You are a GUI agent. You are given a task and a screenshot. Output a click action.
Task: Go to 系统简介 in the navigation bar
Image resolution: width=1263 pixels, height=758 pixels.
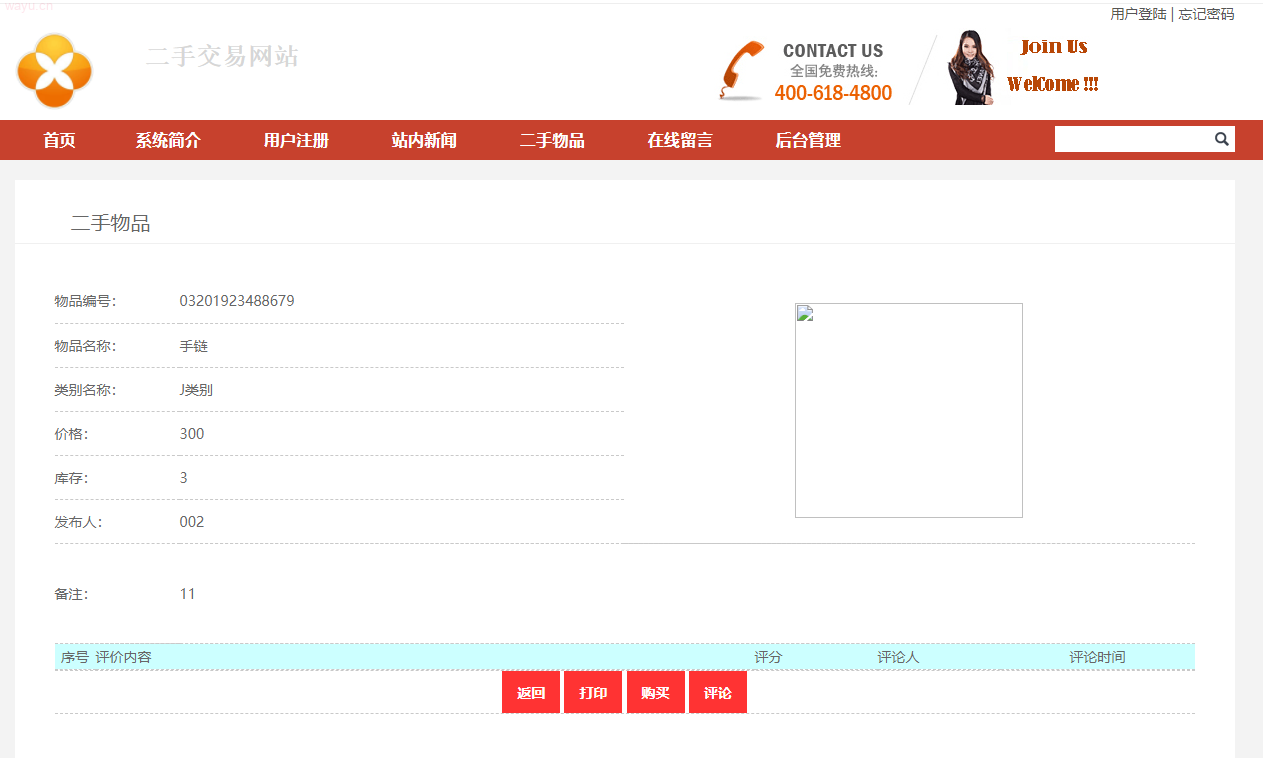168,140
